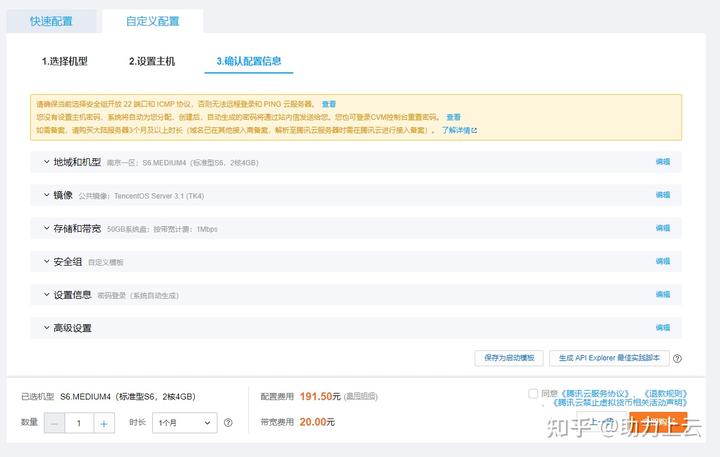
Task: Edit the 设置信息 section
Action: 663,294
